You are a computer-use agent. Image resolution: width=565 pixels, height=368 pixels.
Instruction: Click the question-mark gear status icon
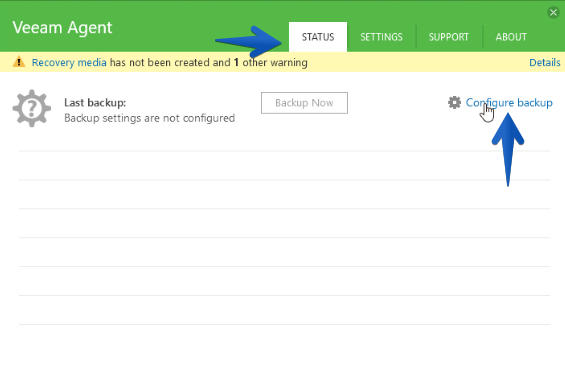[x=32, y=108]
